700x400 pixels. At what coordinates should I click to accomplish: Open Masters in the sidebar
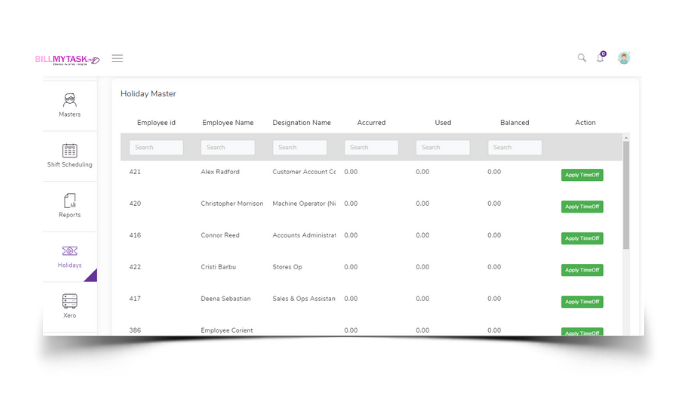70,105
